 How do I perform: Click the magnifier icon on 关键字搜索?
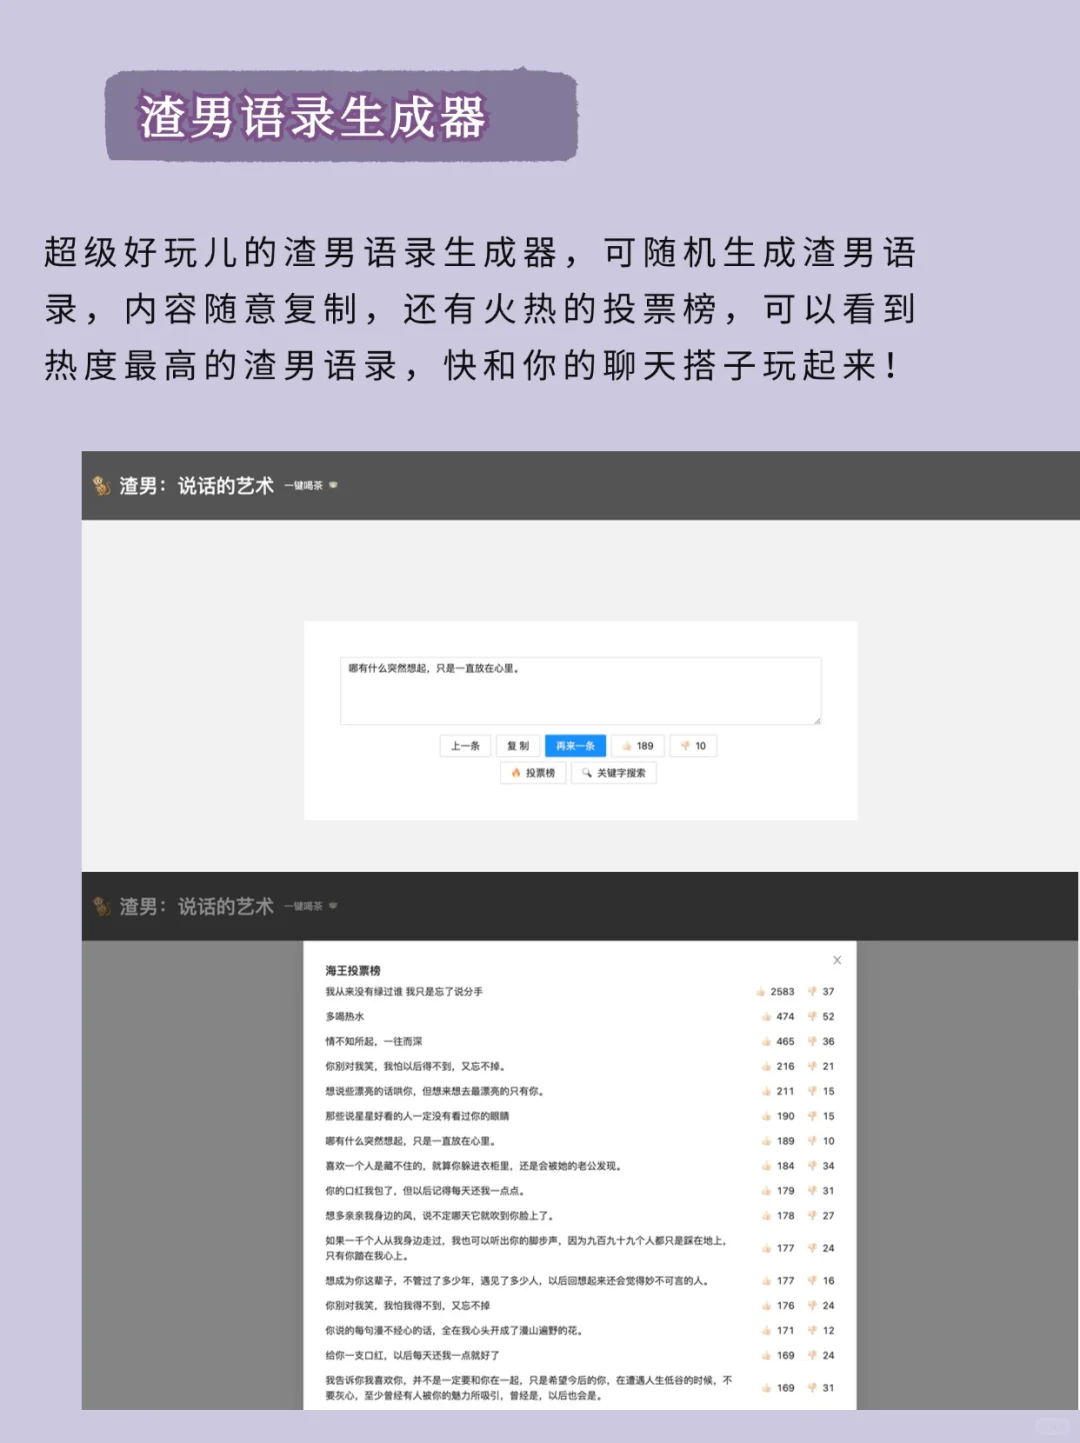click(x=585, y=772)
